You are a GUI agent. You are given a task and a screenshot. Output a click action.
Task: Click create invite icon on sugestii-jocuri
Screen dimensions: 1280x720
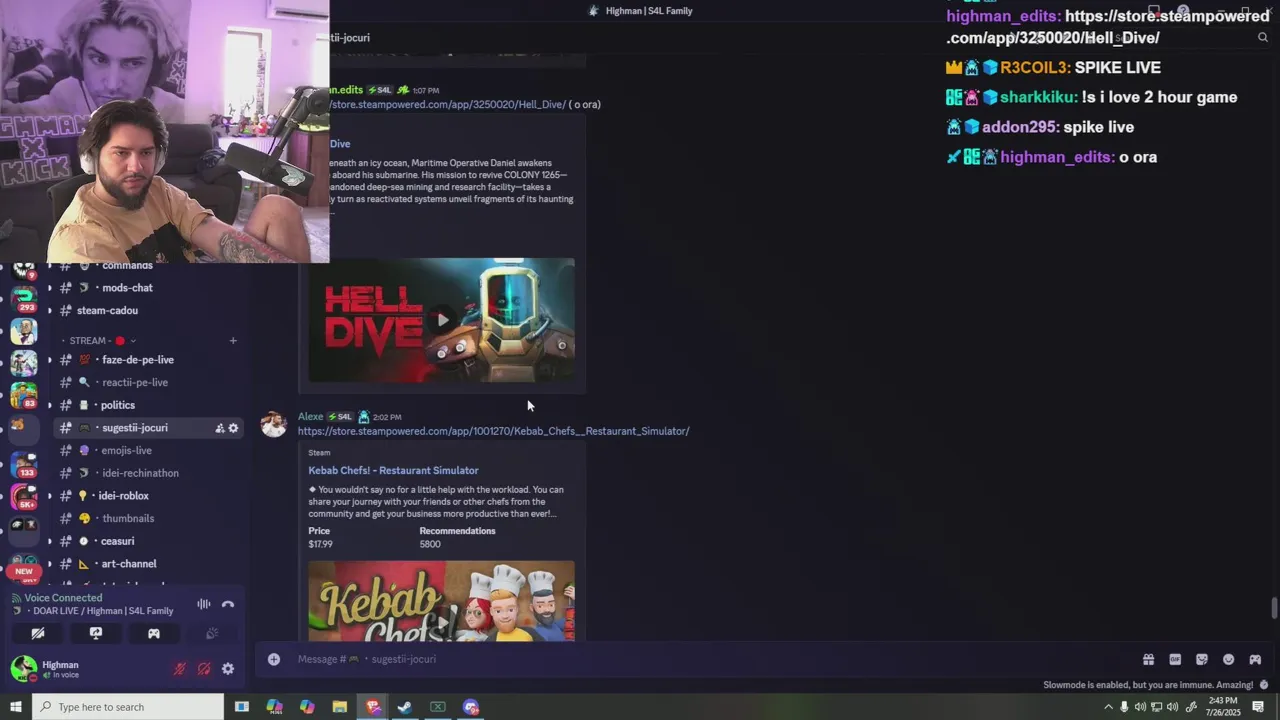[219, 428]
